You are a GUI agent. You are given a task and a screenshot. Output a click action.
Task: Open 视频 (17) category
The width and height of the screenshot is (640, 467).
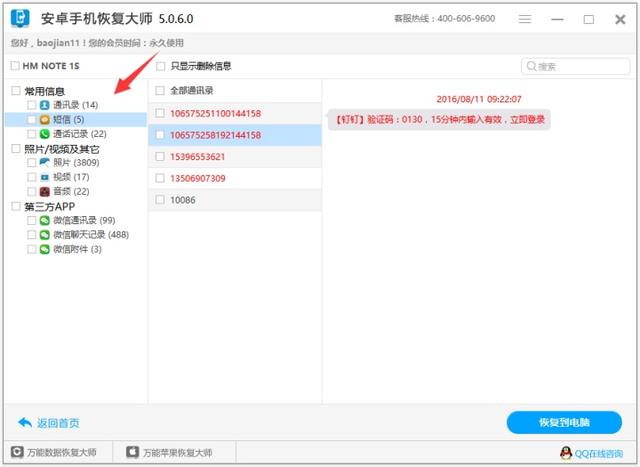point(71,177)
